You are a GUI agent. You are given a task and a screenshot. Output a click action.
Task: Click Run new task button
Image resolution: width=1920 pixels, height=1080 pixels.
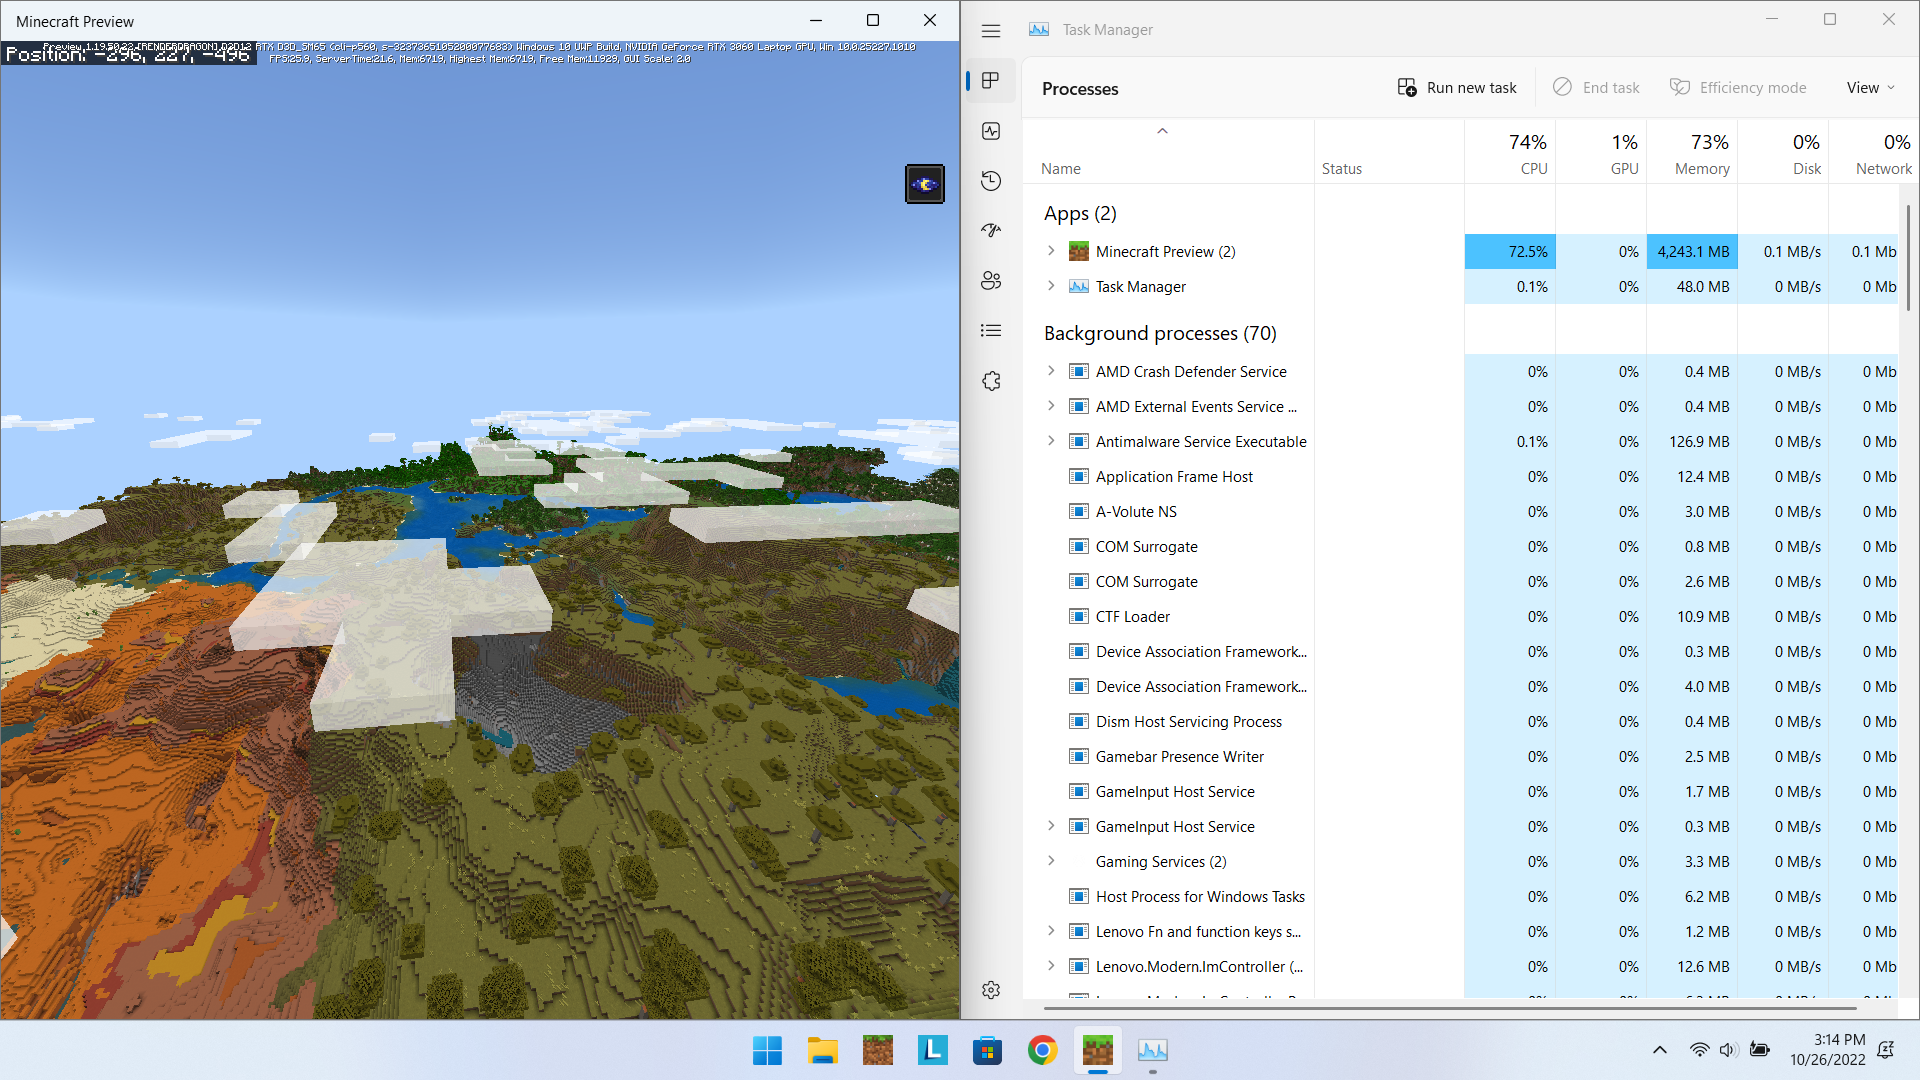click(1457, 88)
